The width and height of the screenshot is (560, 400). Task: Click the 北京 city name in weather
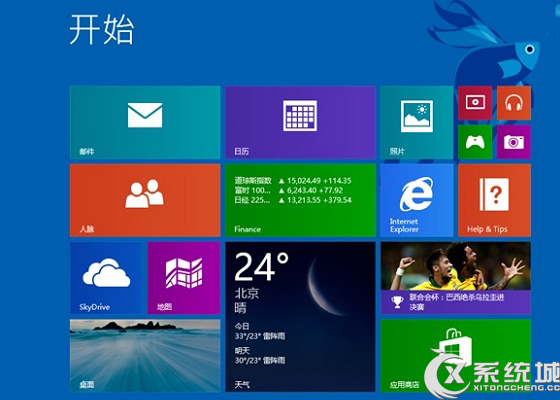click(x=246, y=294)
